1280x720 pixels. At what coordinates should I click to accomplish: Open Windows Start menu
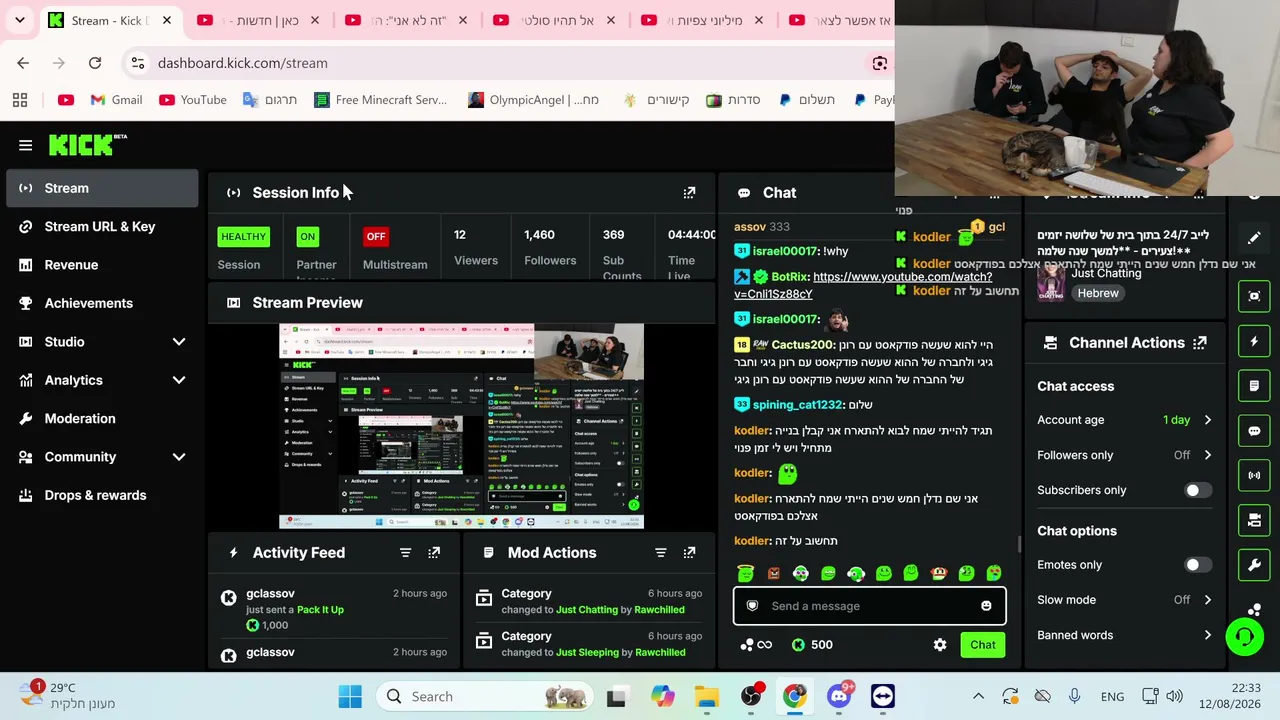(x=350, y=697)
